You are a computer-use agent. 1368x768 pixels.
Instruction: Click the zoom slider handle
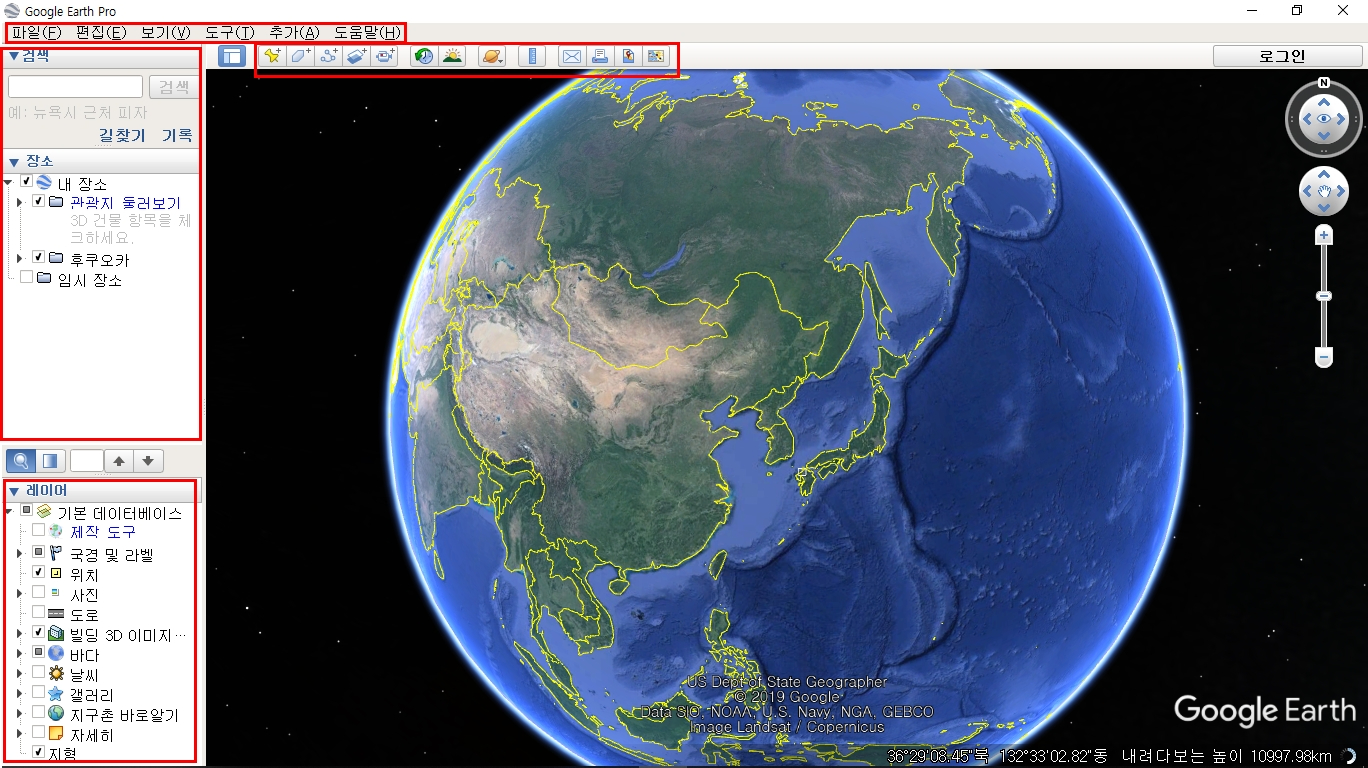point(1324,296)
